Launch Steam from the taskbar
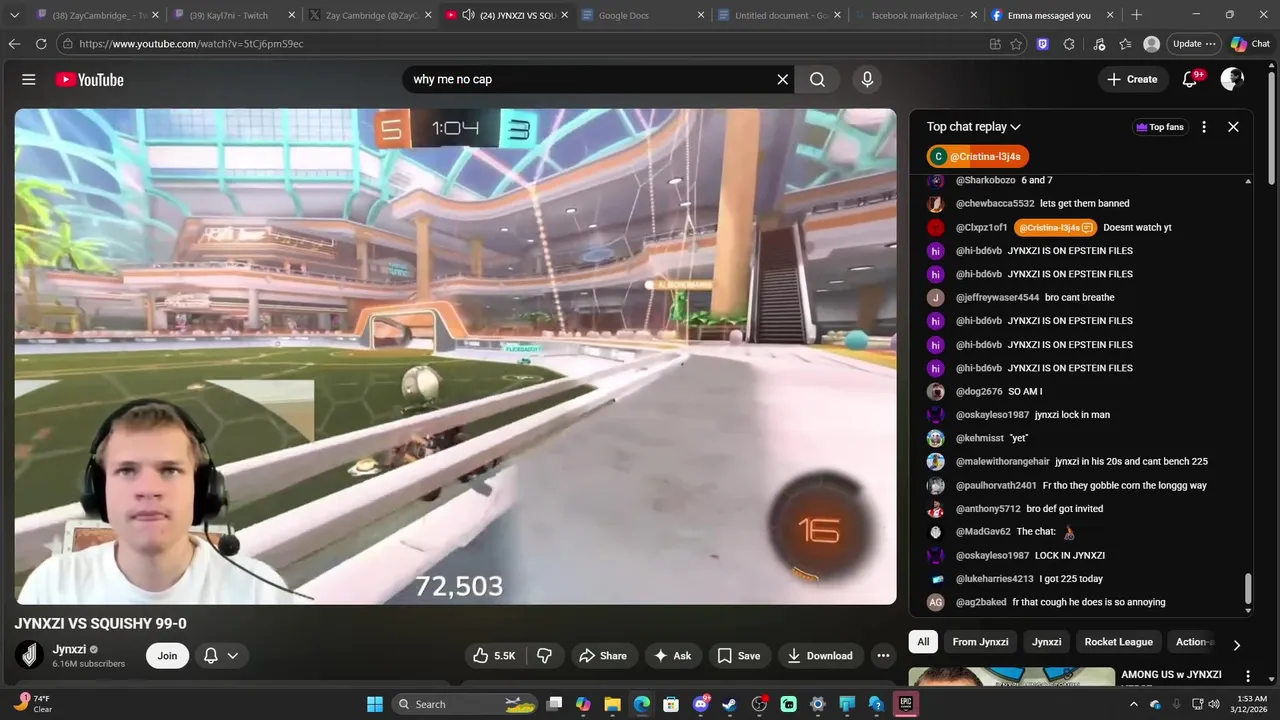This screenshot has height=720, width=1280. click(x=729, y=704)
